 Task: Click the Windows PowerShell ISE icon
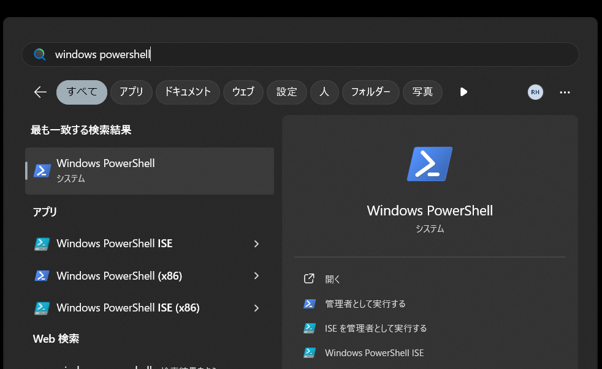tap(42, 244)
